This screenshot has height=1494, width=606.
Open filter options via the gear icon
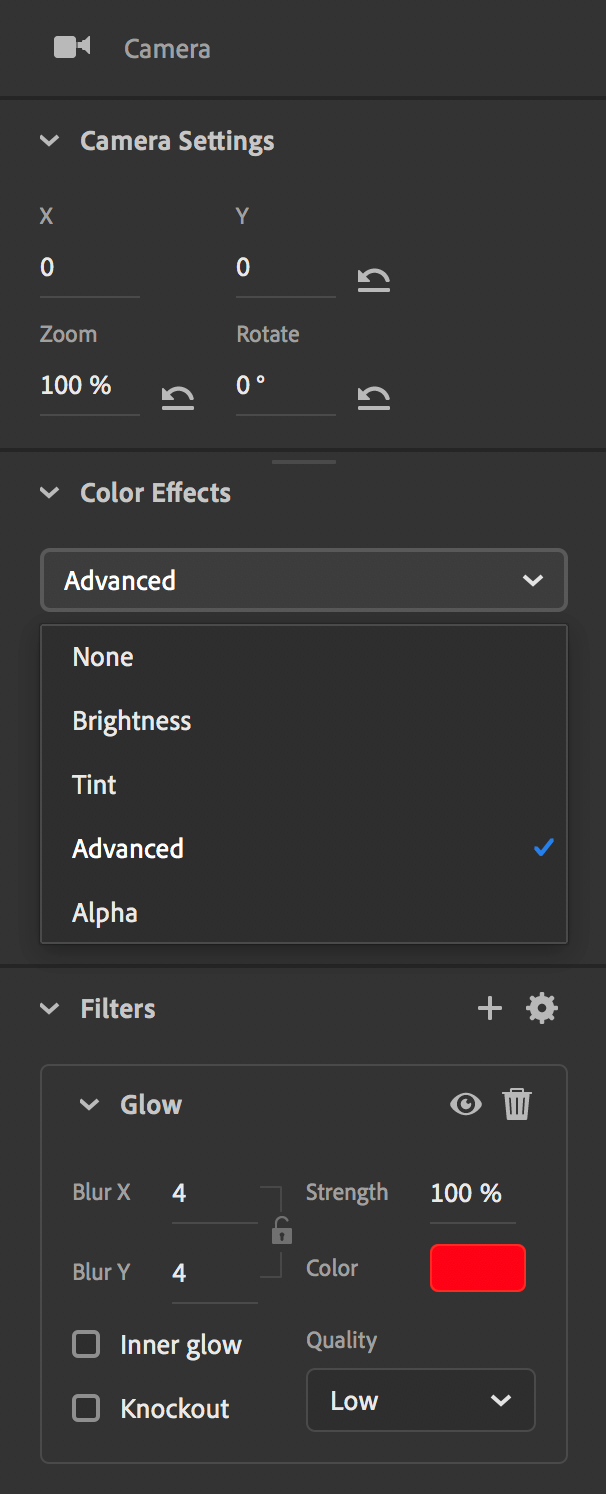pos(542,1008)
